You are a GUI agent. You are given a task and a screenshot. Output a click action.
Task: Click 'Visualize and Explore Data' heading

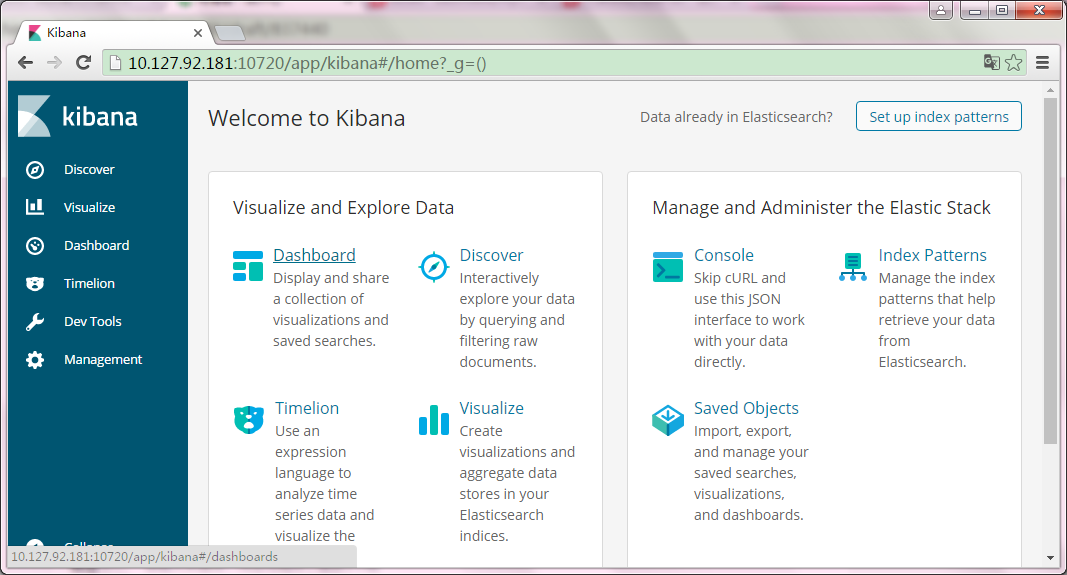click(343, 208)
